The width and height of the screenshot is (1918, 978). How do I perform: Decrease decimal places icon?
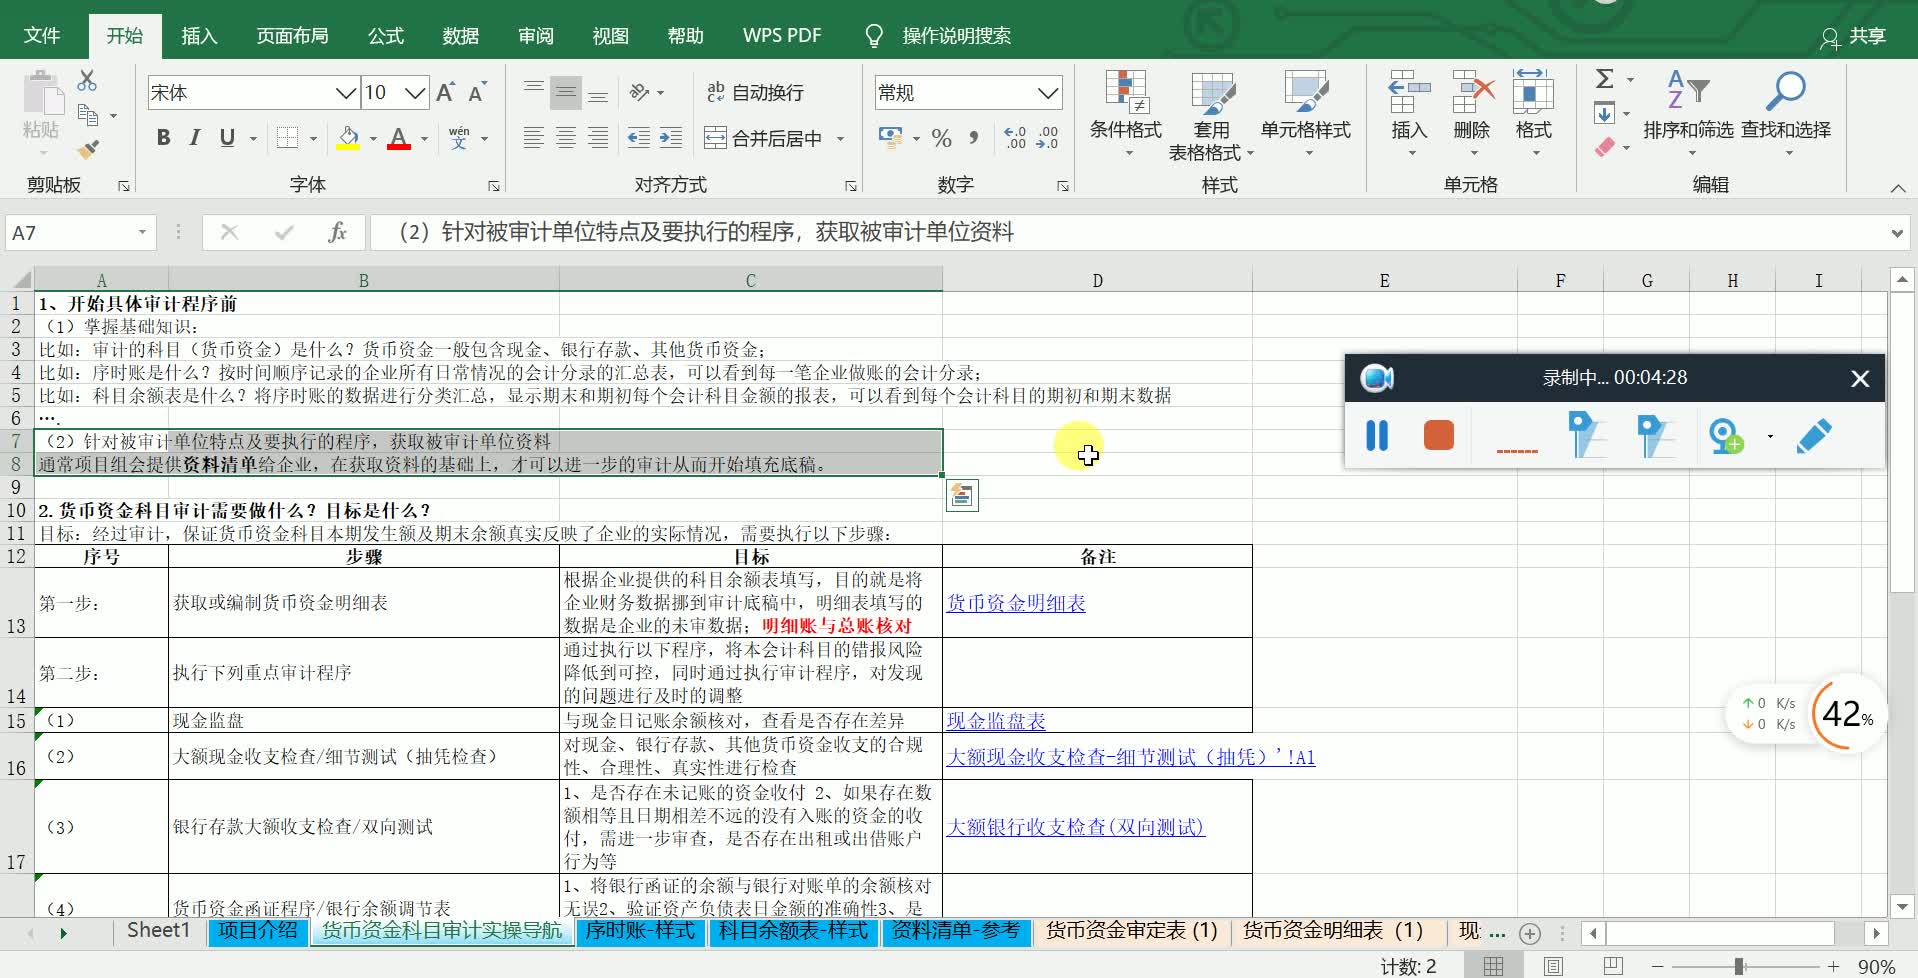[x=1048, y=138]
